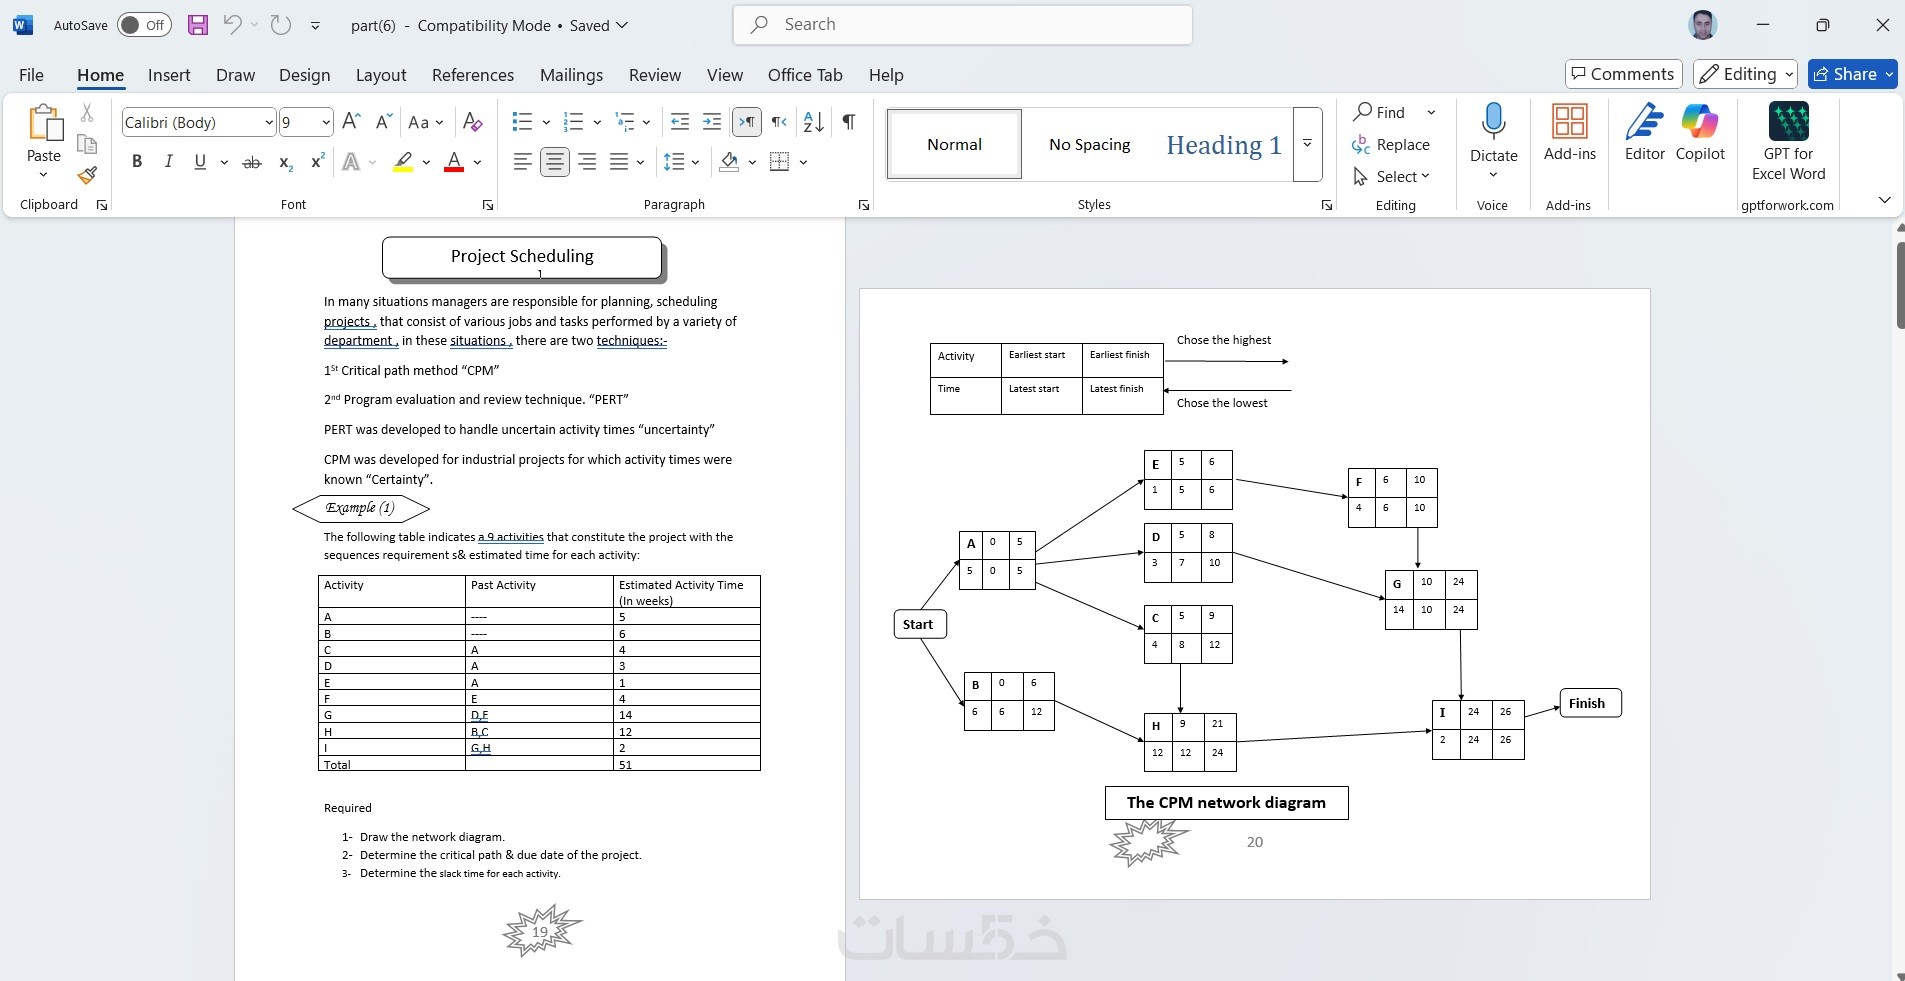Open Add-ins gallery

[x=1570, y=133]
